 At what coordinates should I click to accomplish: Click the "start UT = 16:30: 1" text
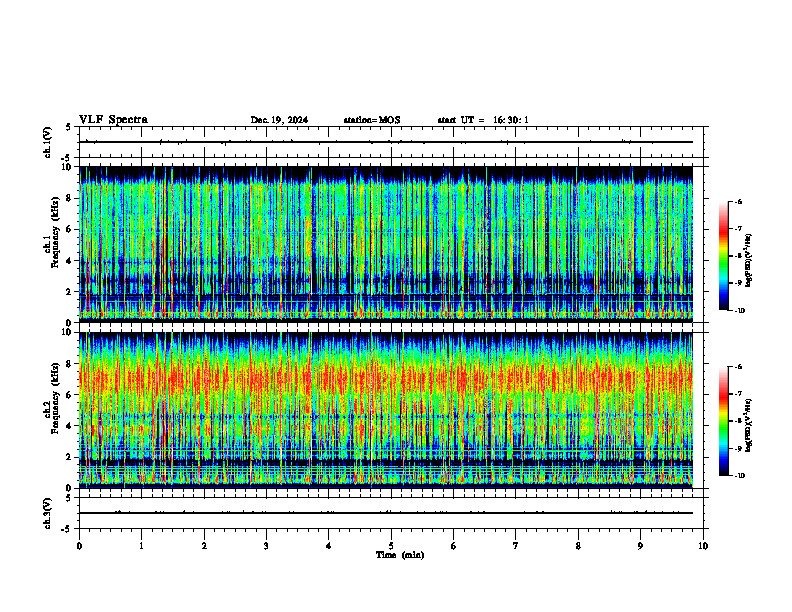pos(483,120)
